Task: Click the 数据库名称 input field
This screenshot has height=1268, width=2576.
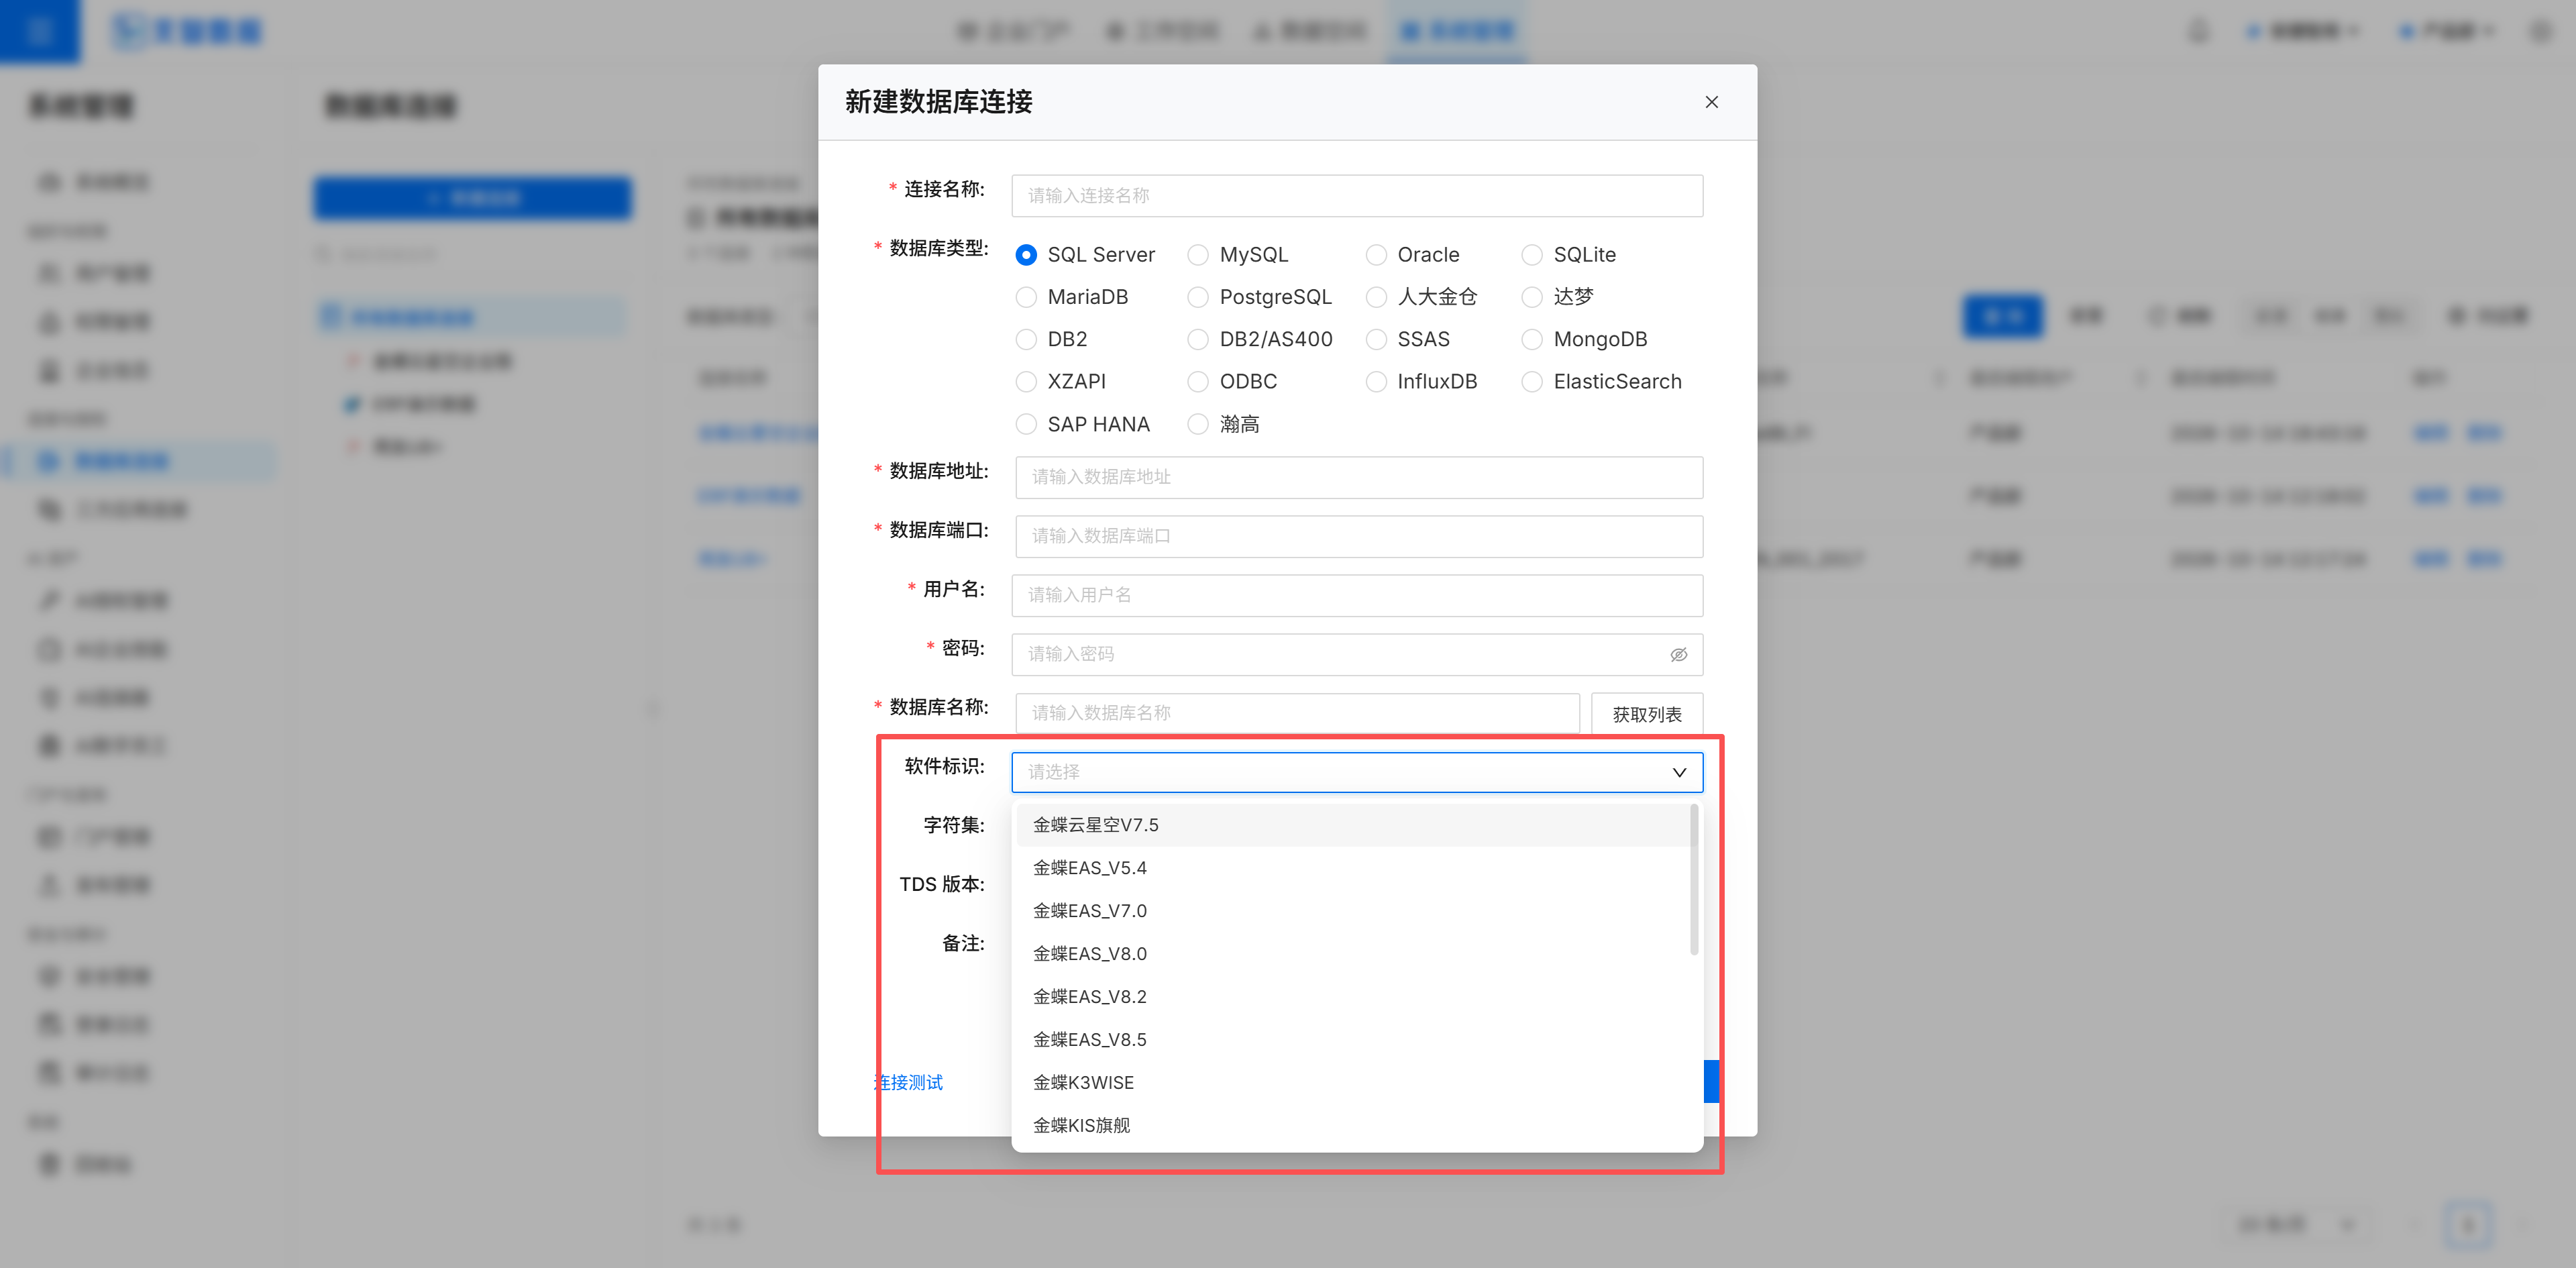Action: coord(1297,713)
